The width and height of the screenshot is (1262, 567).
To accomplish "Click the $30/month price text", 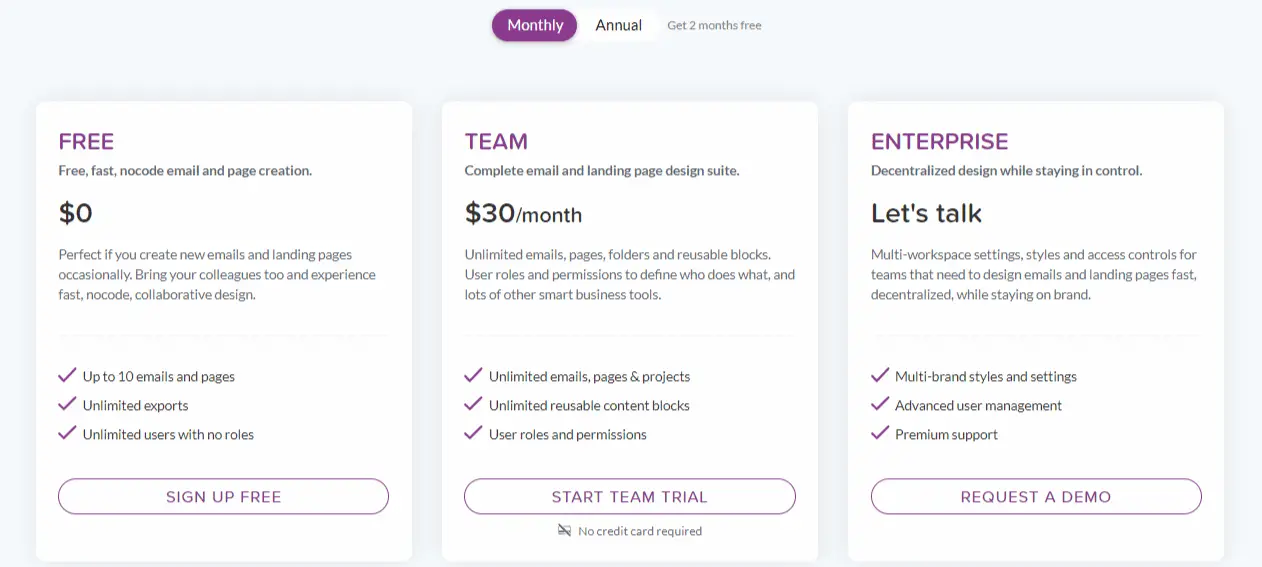I will [x=523, y=213].
